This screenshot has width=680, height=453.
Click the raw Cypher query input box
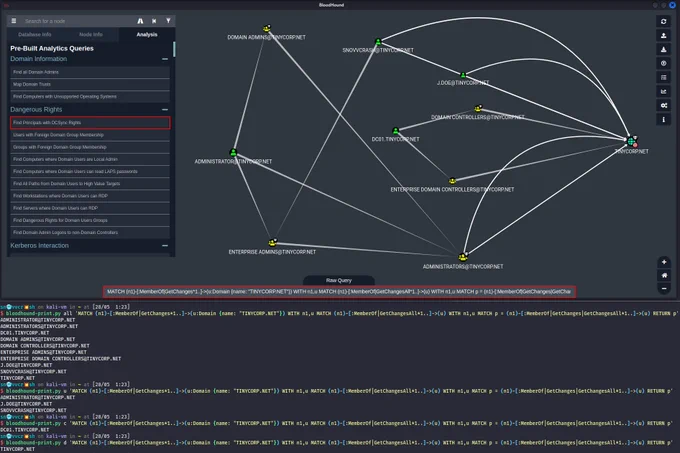point(340,292)
